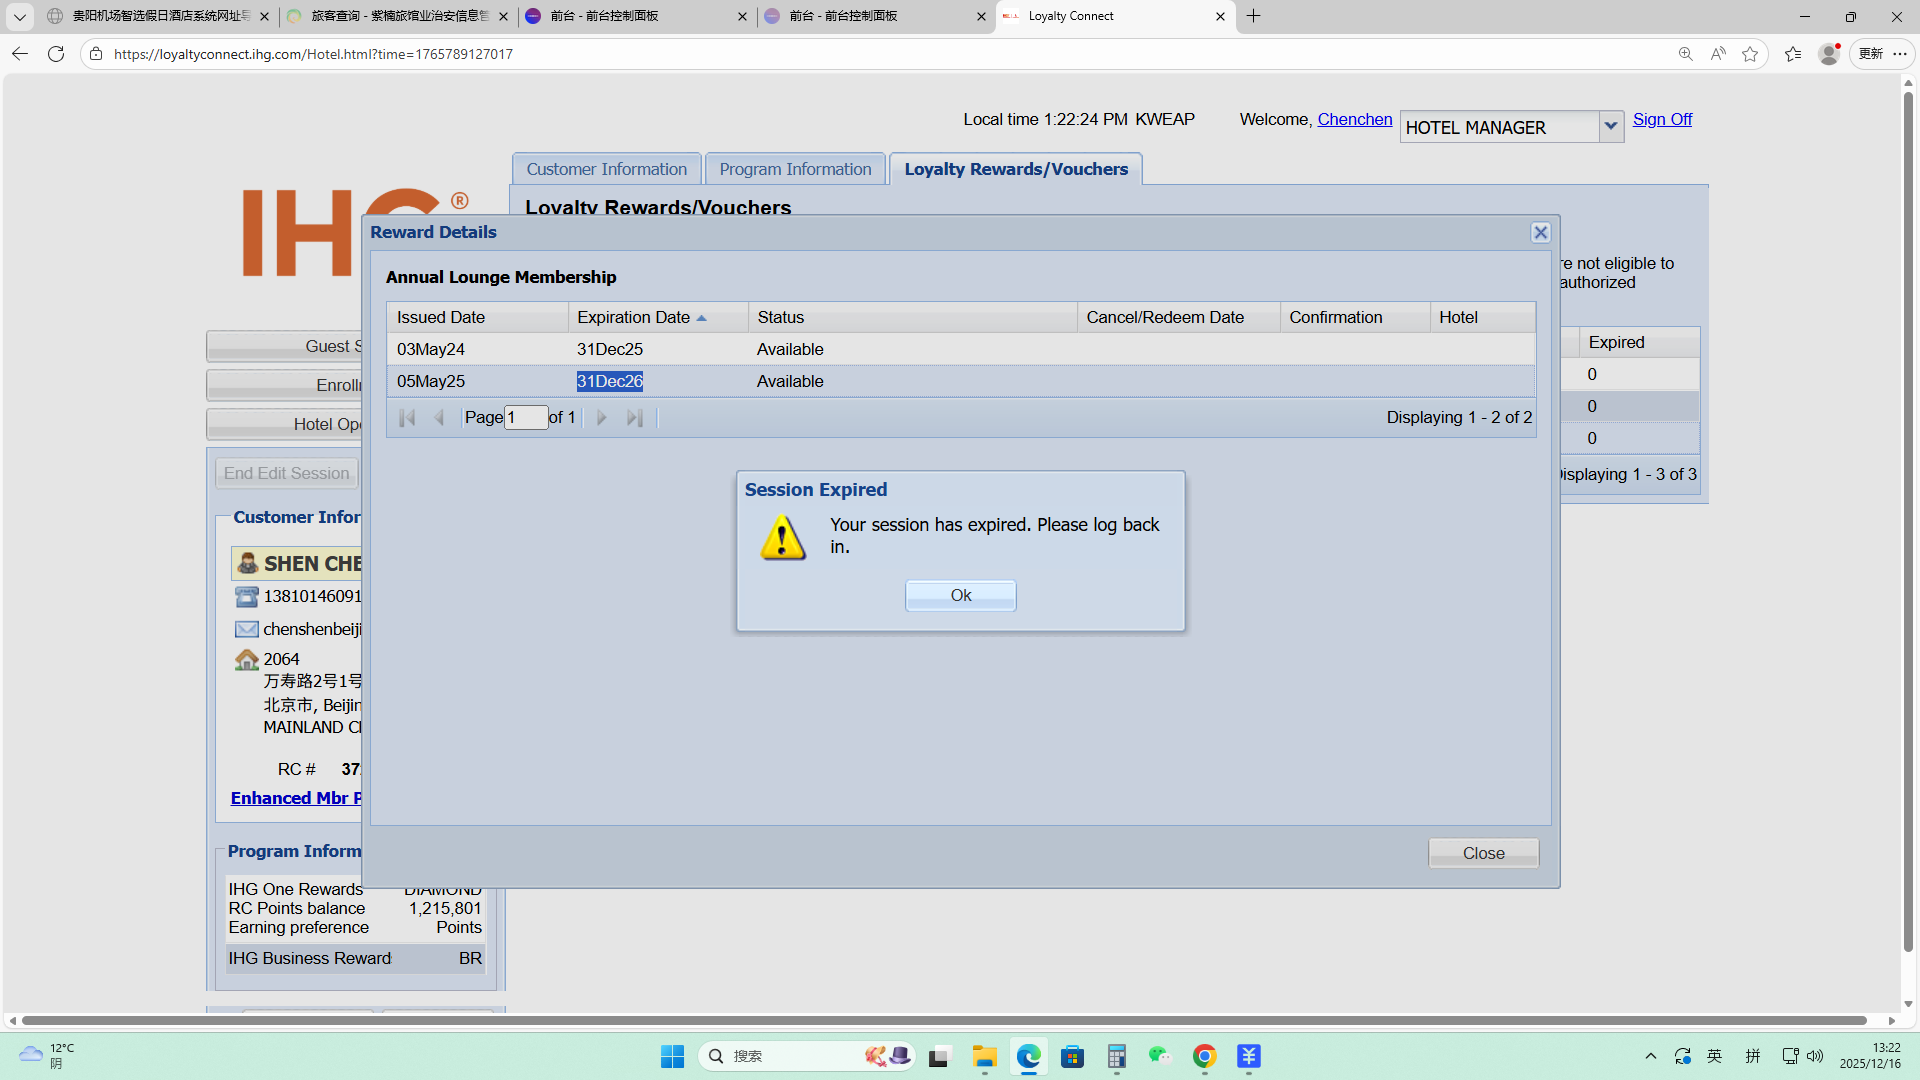Click the Sign Off link
Screen dimensions: 1920x1080
click(1662, 119)
